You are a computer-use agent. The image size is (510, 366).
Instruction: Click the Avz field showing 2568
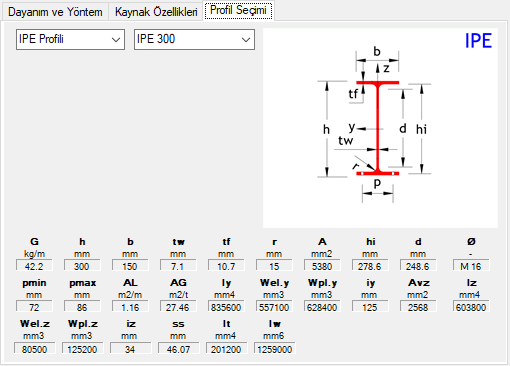(418, 307)
